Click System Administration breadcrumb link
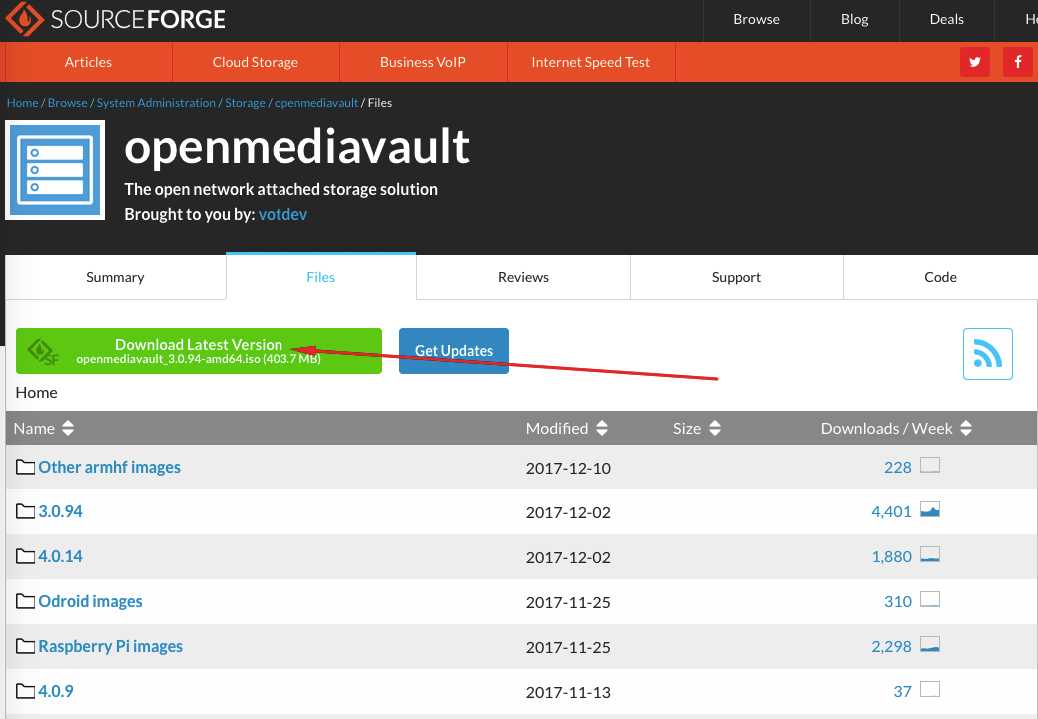Viewport: 1038px width, 719px height. [x=156, y=103]
